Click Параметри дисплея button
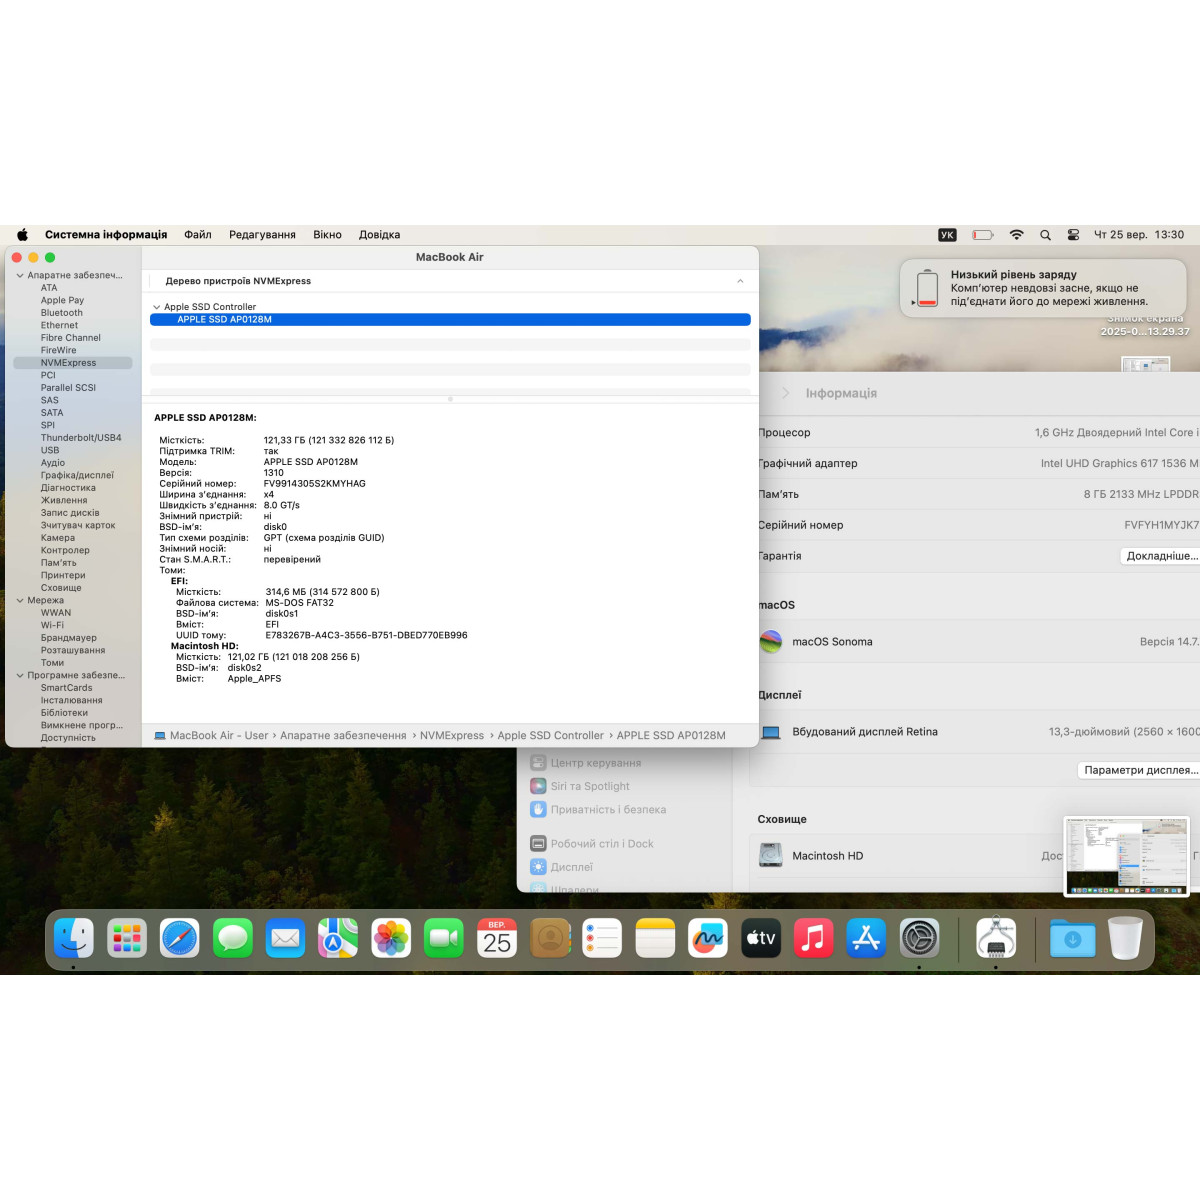 point(1139,770)
